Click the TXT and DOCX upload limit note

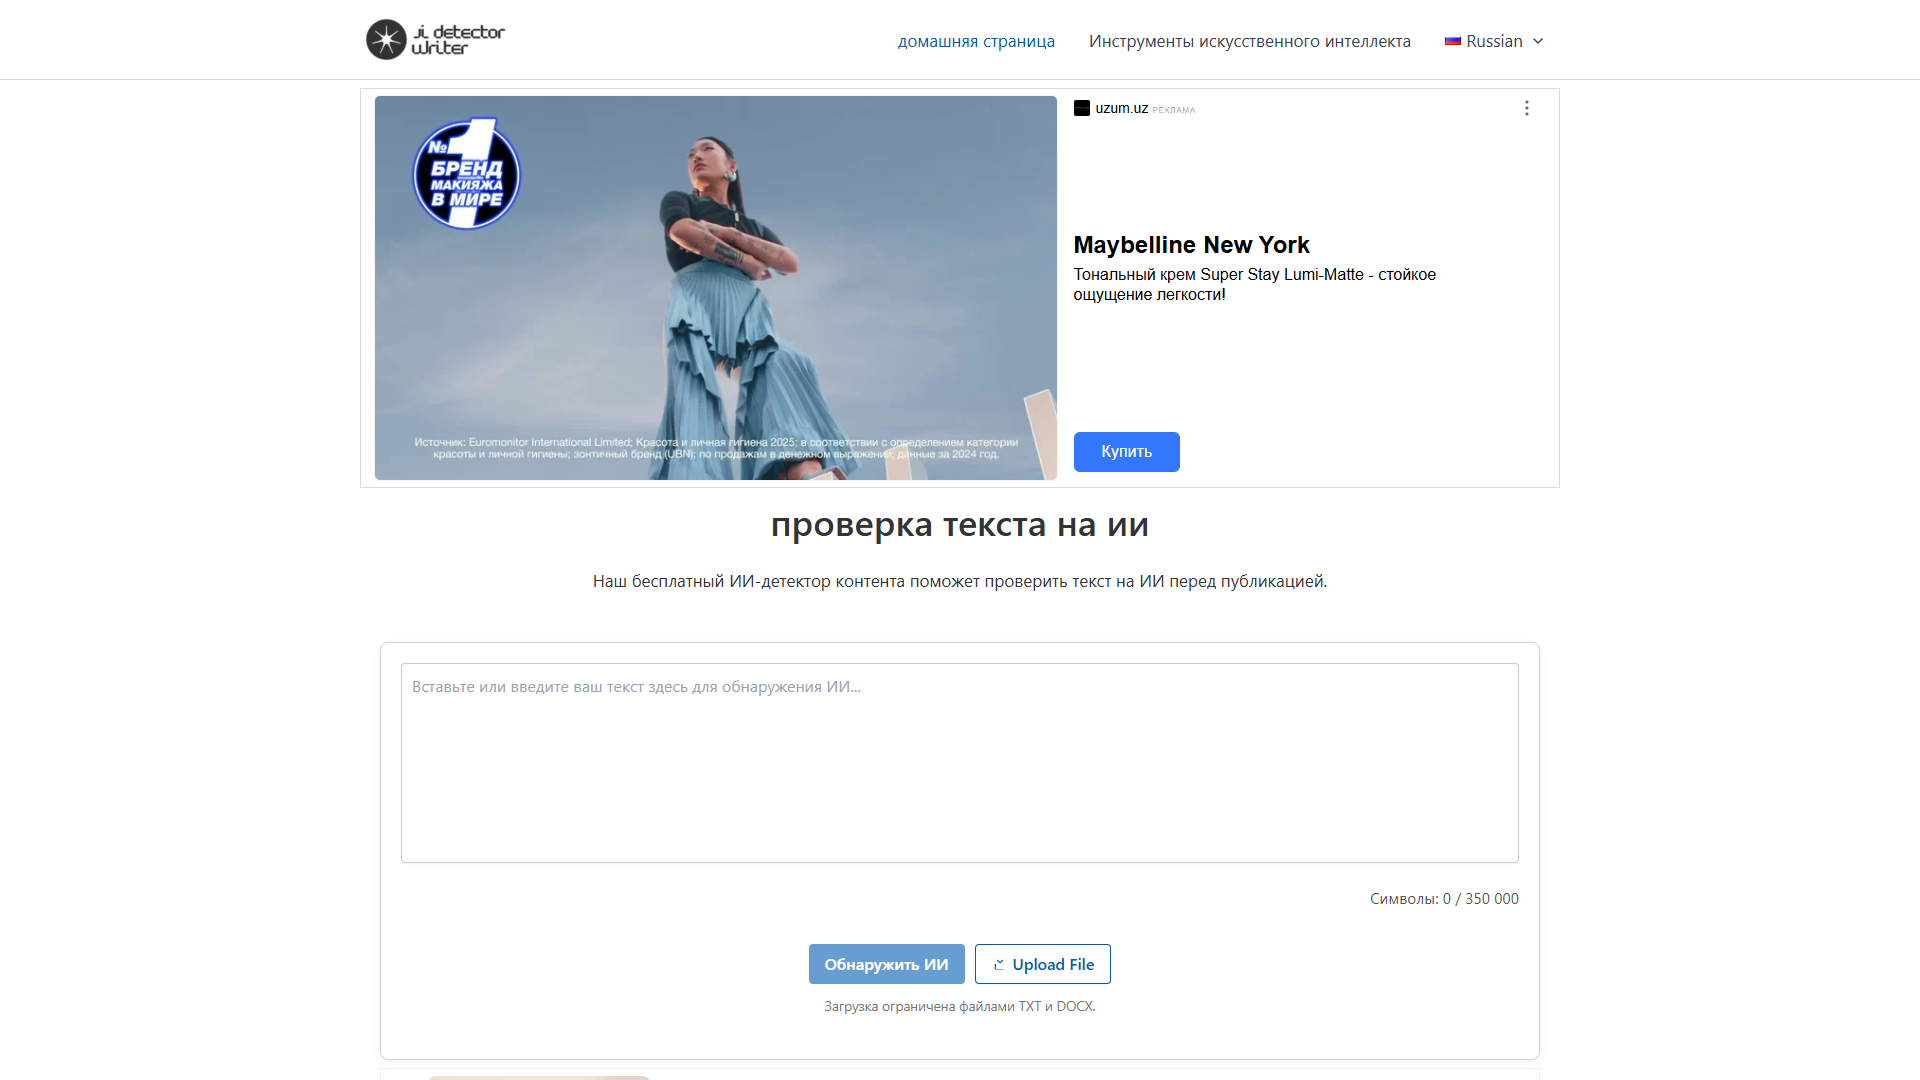pos(960,1007)
